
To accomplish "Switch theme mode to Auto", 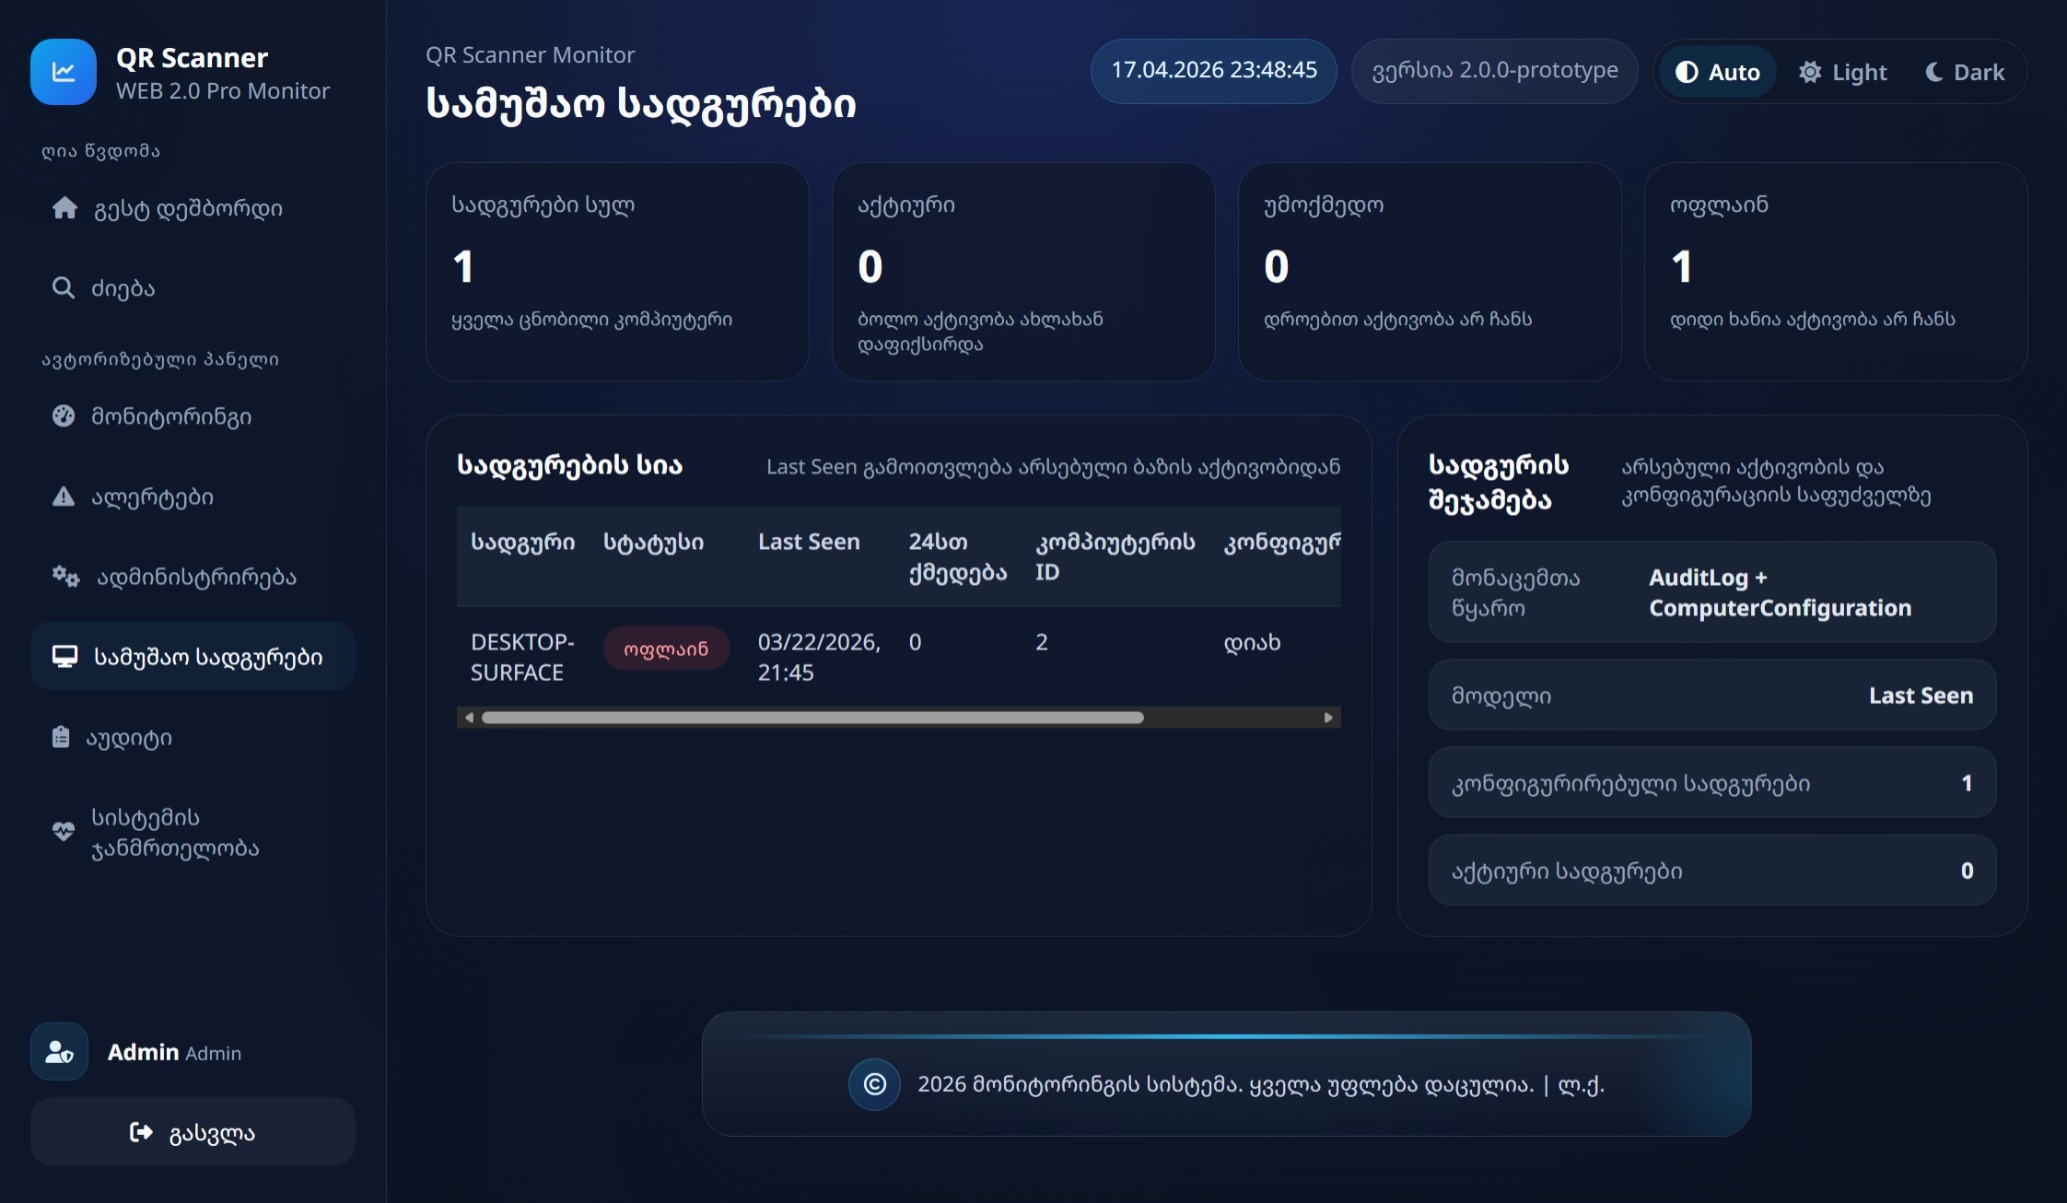I will 1717,72.
